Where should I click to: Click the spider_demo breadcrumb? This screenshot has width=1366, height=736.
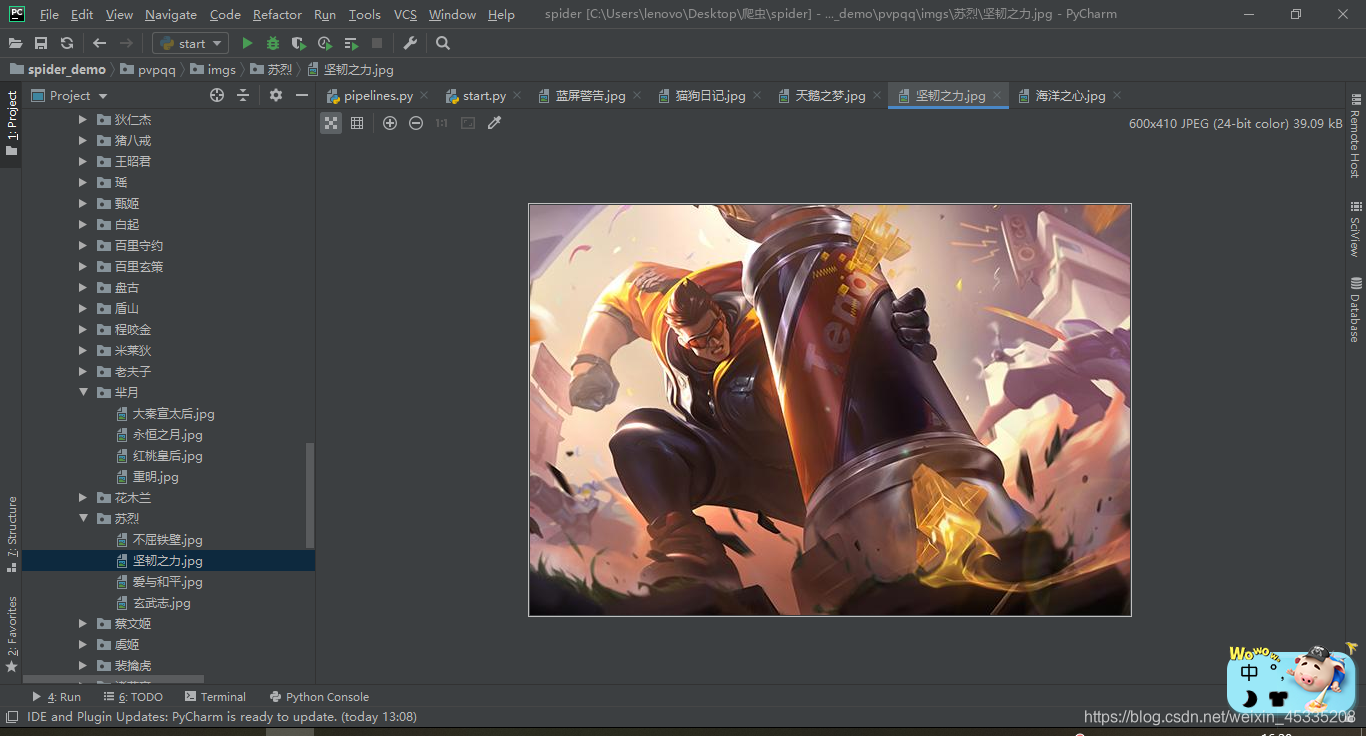pos(58,70)
